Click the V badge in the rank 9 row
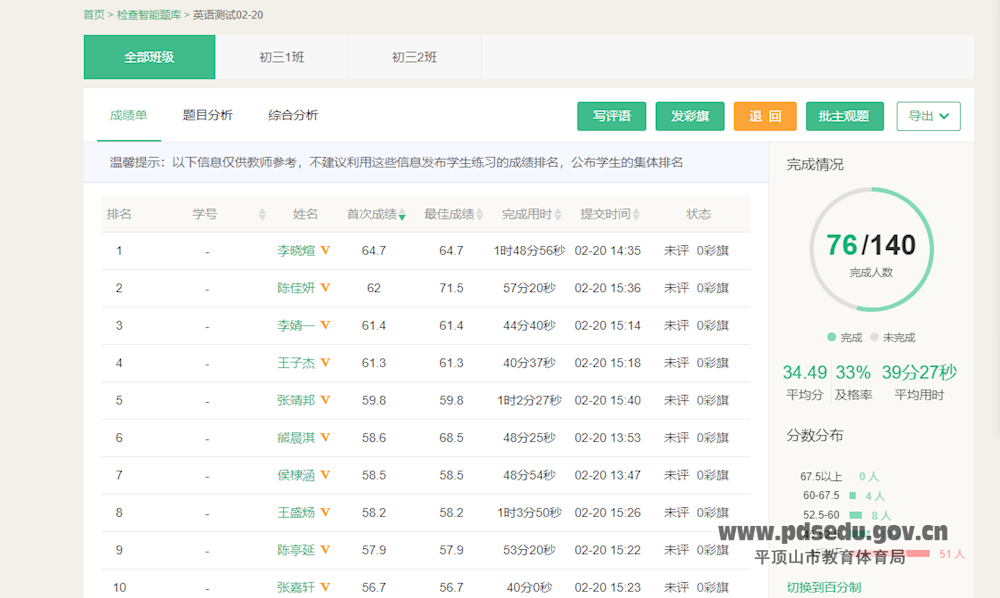The width and height of the screenshot is (1000, 598). pos(325,550)
